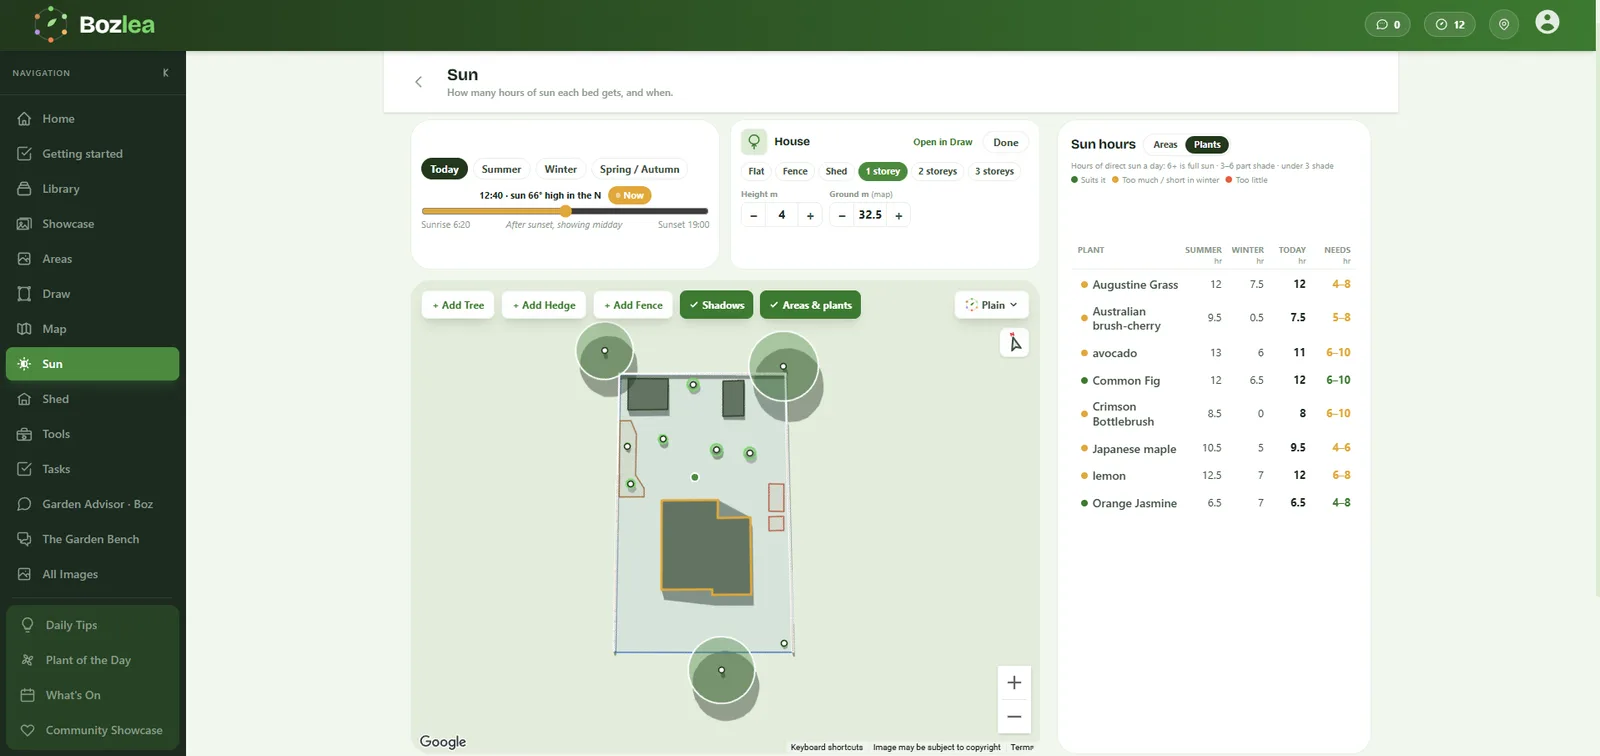Image resolution: width=1600 pixels, height=756 pixels.
Task: Click the Shed sidebar icon
Action: [24, 399]
